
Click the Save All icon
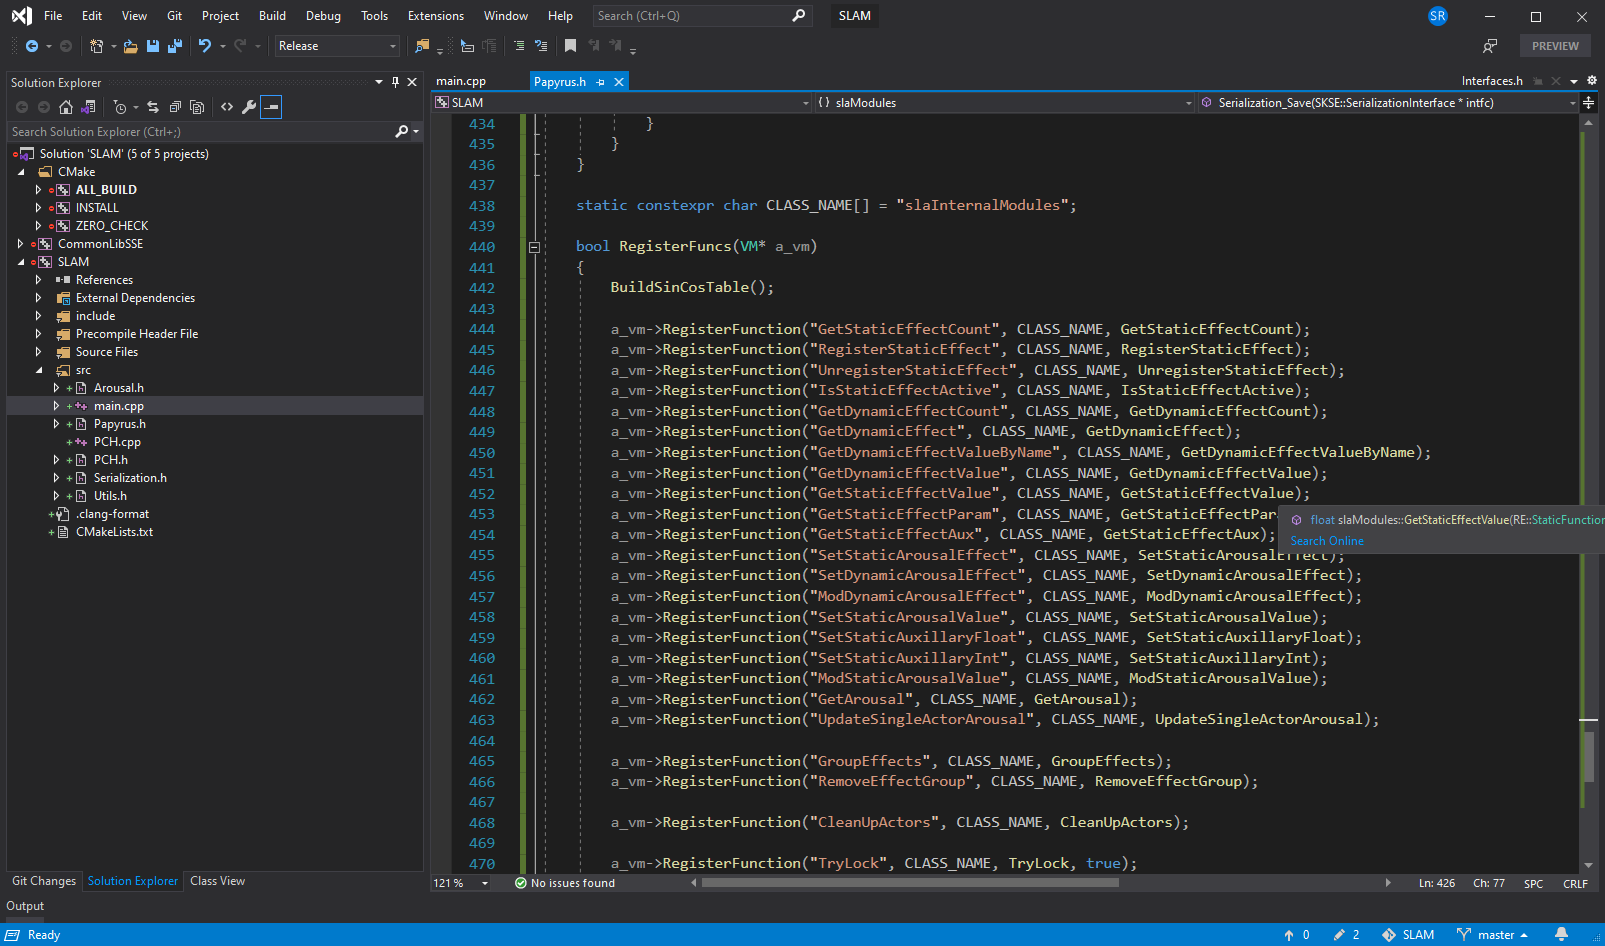coord(175,46)
